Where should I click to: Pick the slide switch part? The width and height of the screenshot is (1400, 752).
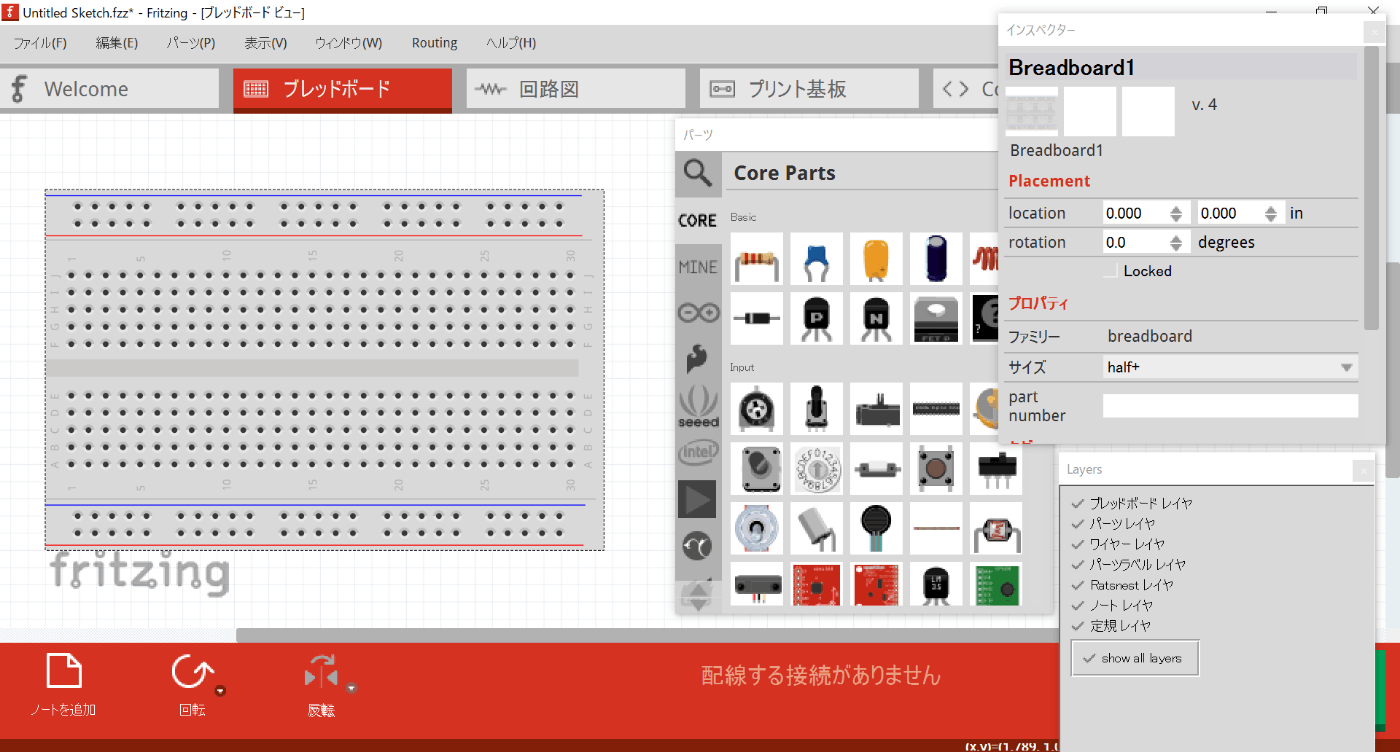click(996, 468)
